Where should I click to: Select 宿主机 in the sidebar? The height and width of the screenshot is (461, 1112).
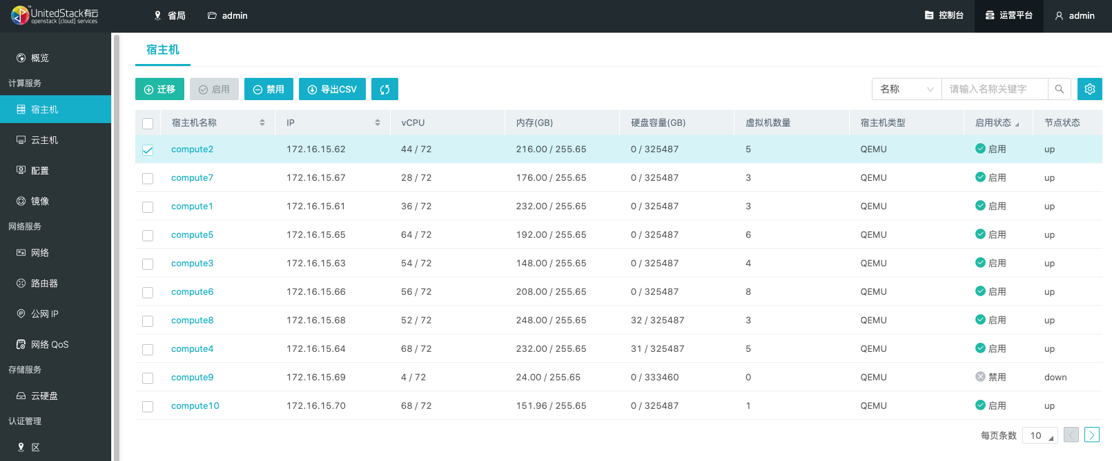(x=55, y=109)
